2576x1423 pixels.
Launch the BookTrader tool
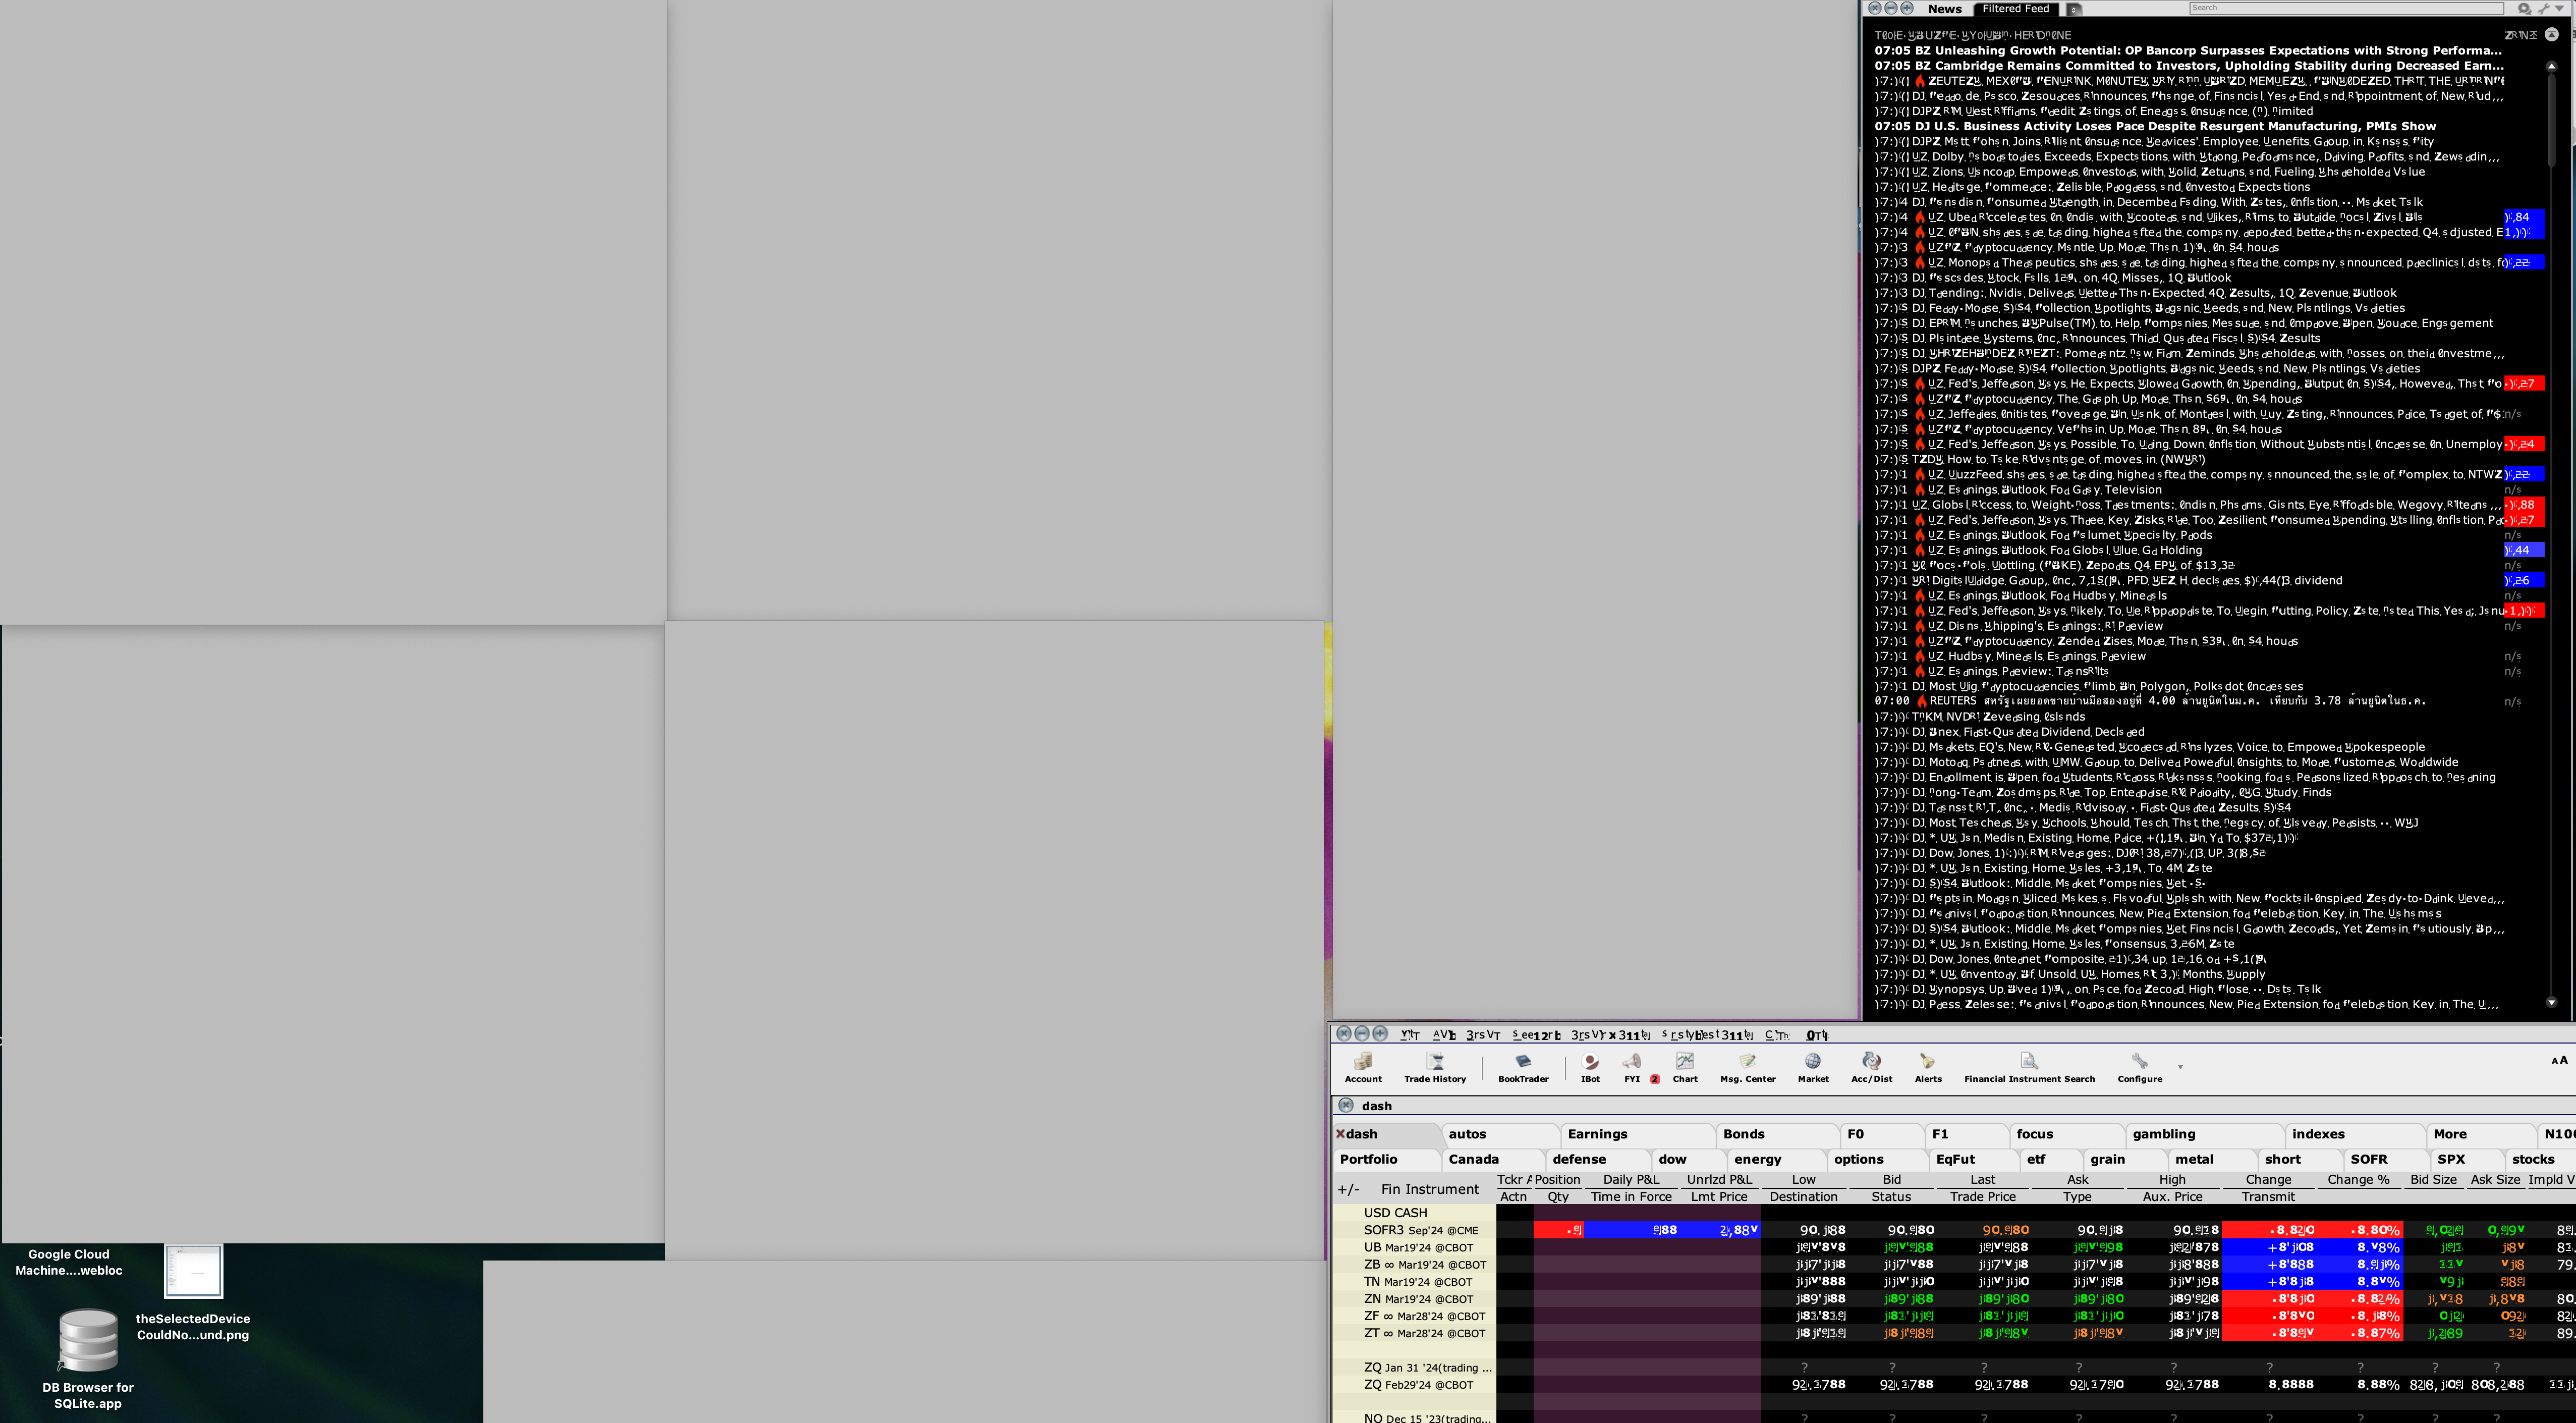(x=1522, y=1066)
